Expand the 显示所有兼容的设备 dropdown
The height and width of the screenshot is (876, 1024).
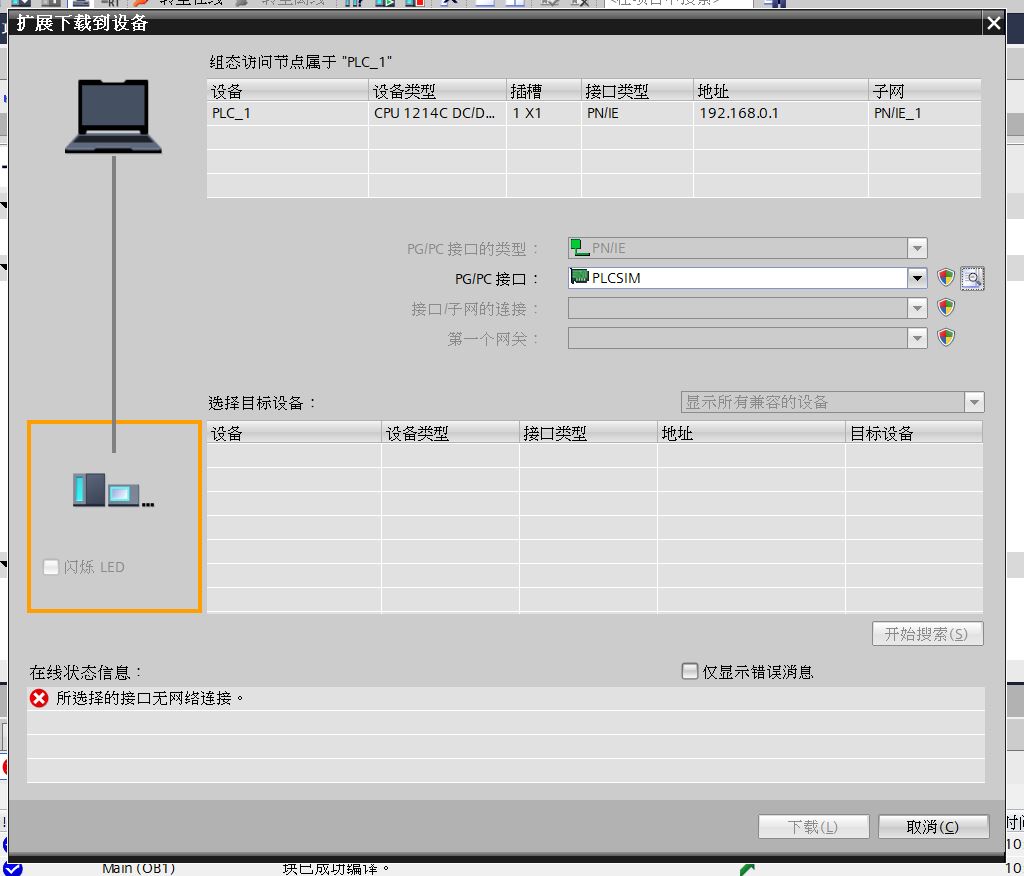(973, 402)
